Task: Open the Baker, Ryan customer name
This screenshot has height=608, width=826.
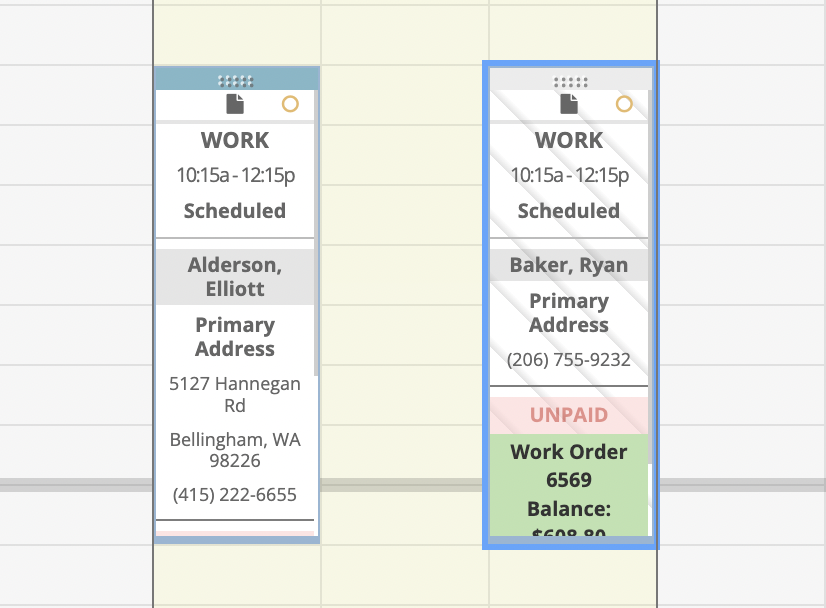Action: (x=569, y=265)
